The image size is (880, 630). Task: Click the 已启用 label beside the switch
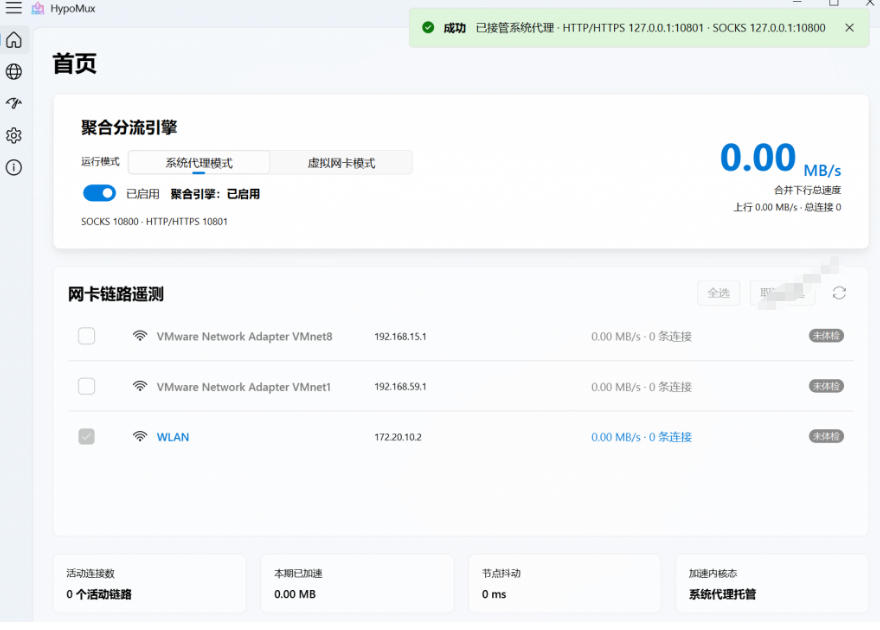click(143, 194)
